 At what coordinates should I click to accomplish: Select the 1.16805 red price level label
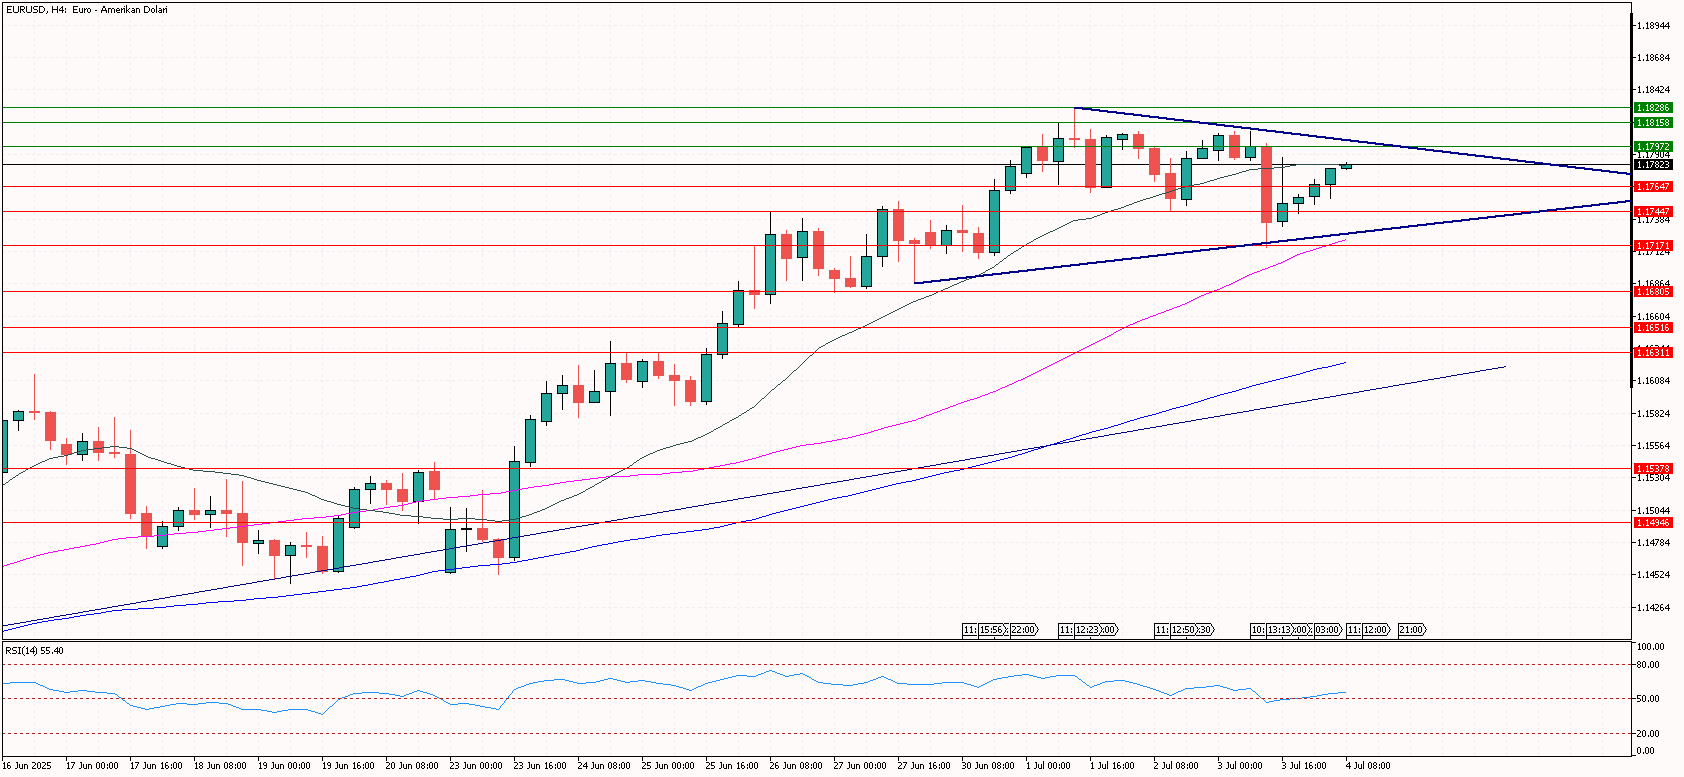click(x=1653, y=291)
